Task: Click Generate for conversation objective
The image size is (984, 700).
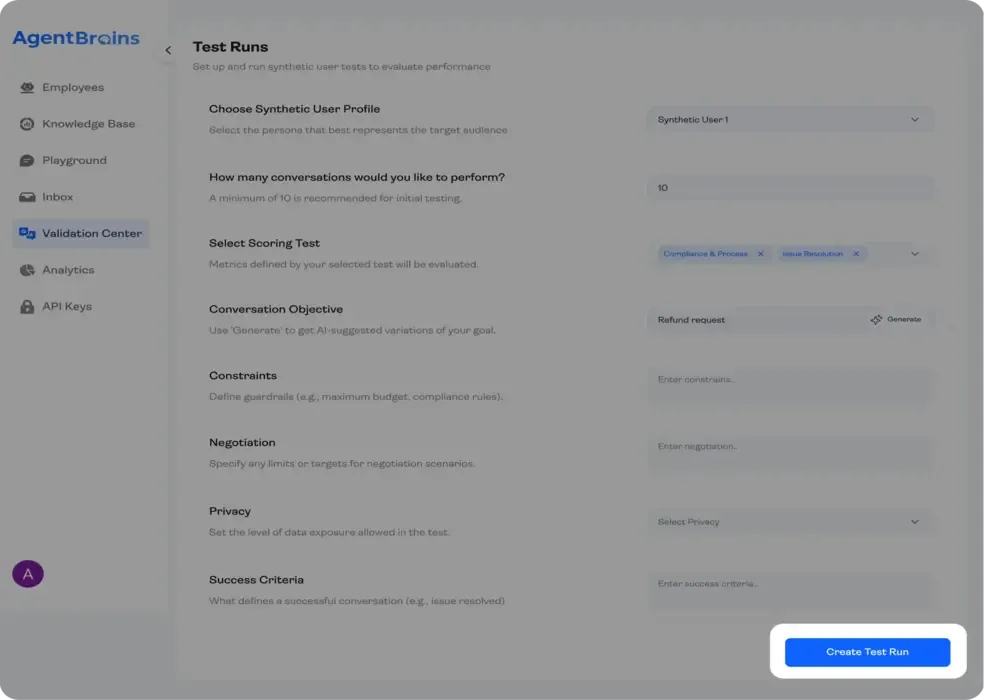Action: click(x=896, y=320)
